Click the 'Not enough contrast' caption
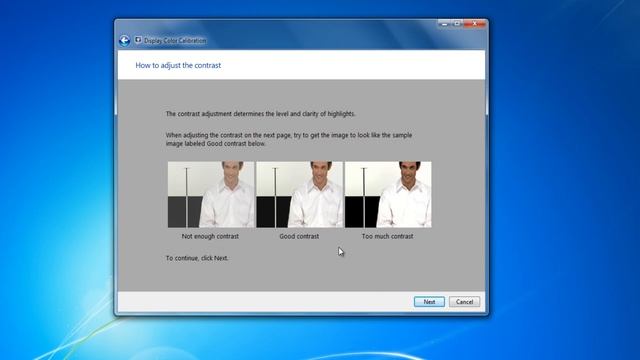The image size is (640, 360). click(210, 236)
